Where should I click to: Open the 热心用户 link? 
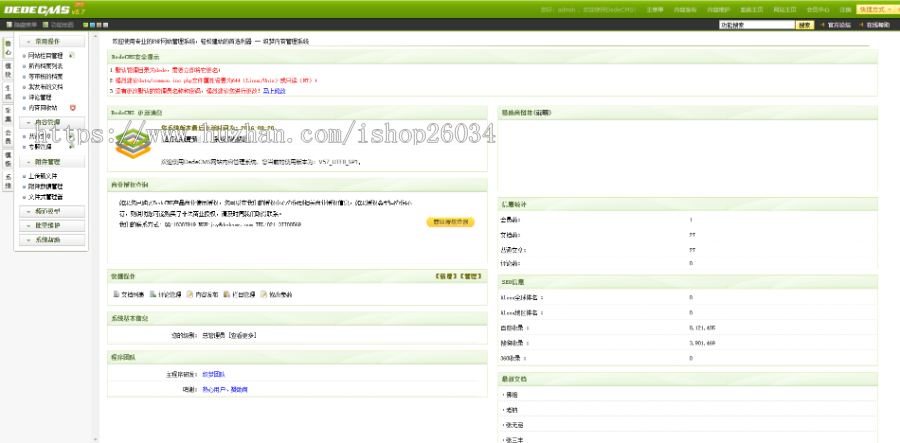coord(214,390)
